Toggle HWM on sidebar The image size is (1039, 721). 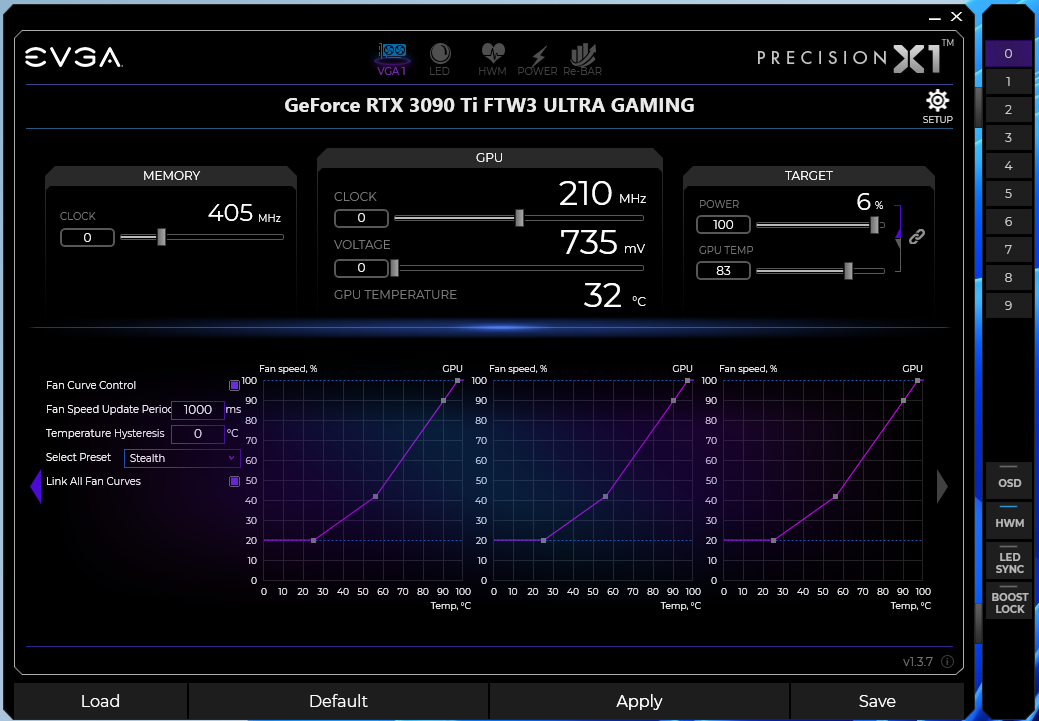pos(1009,519)
